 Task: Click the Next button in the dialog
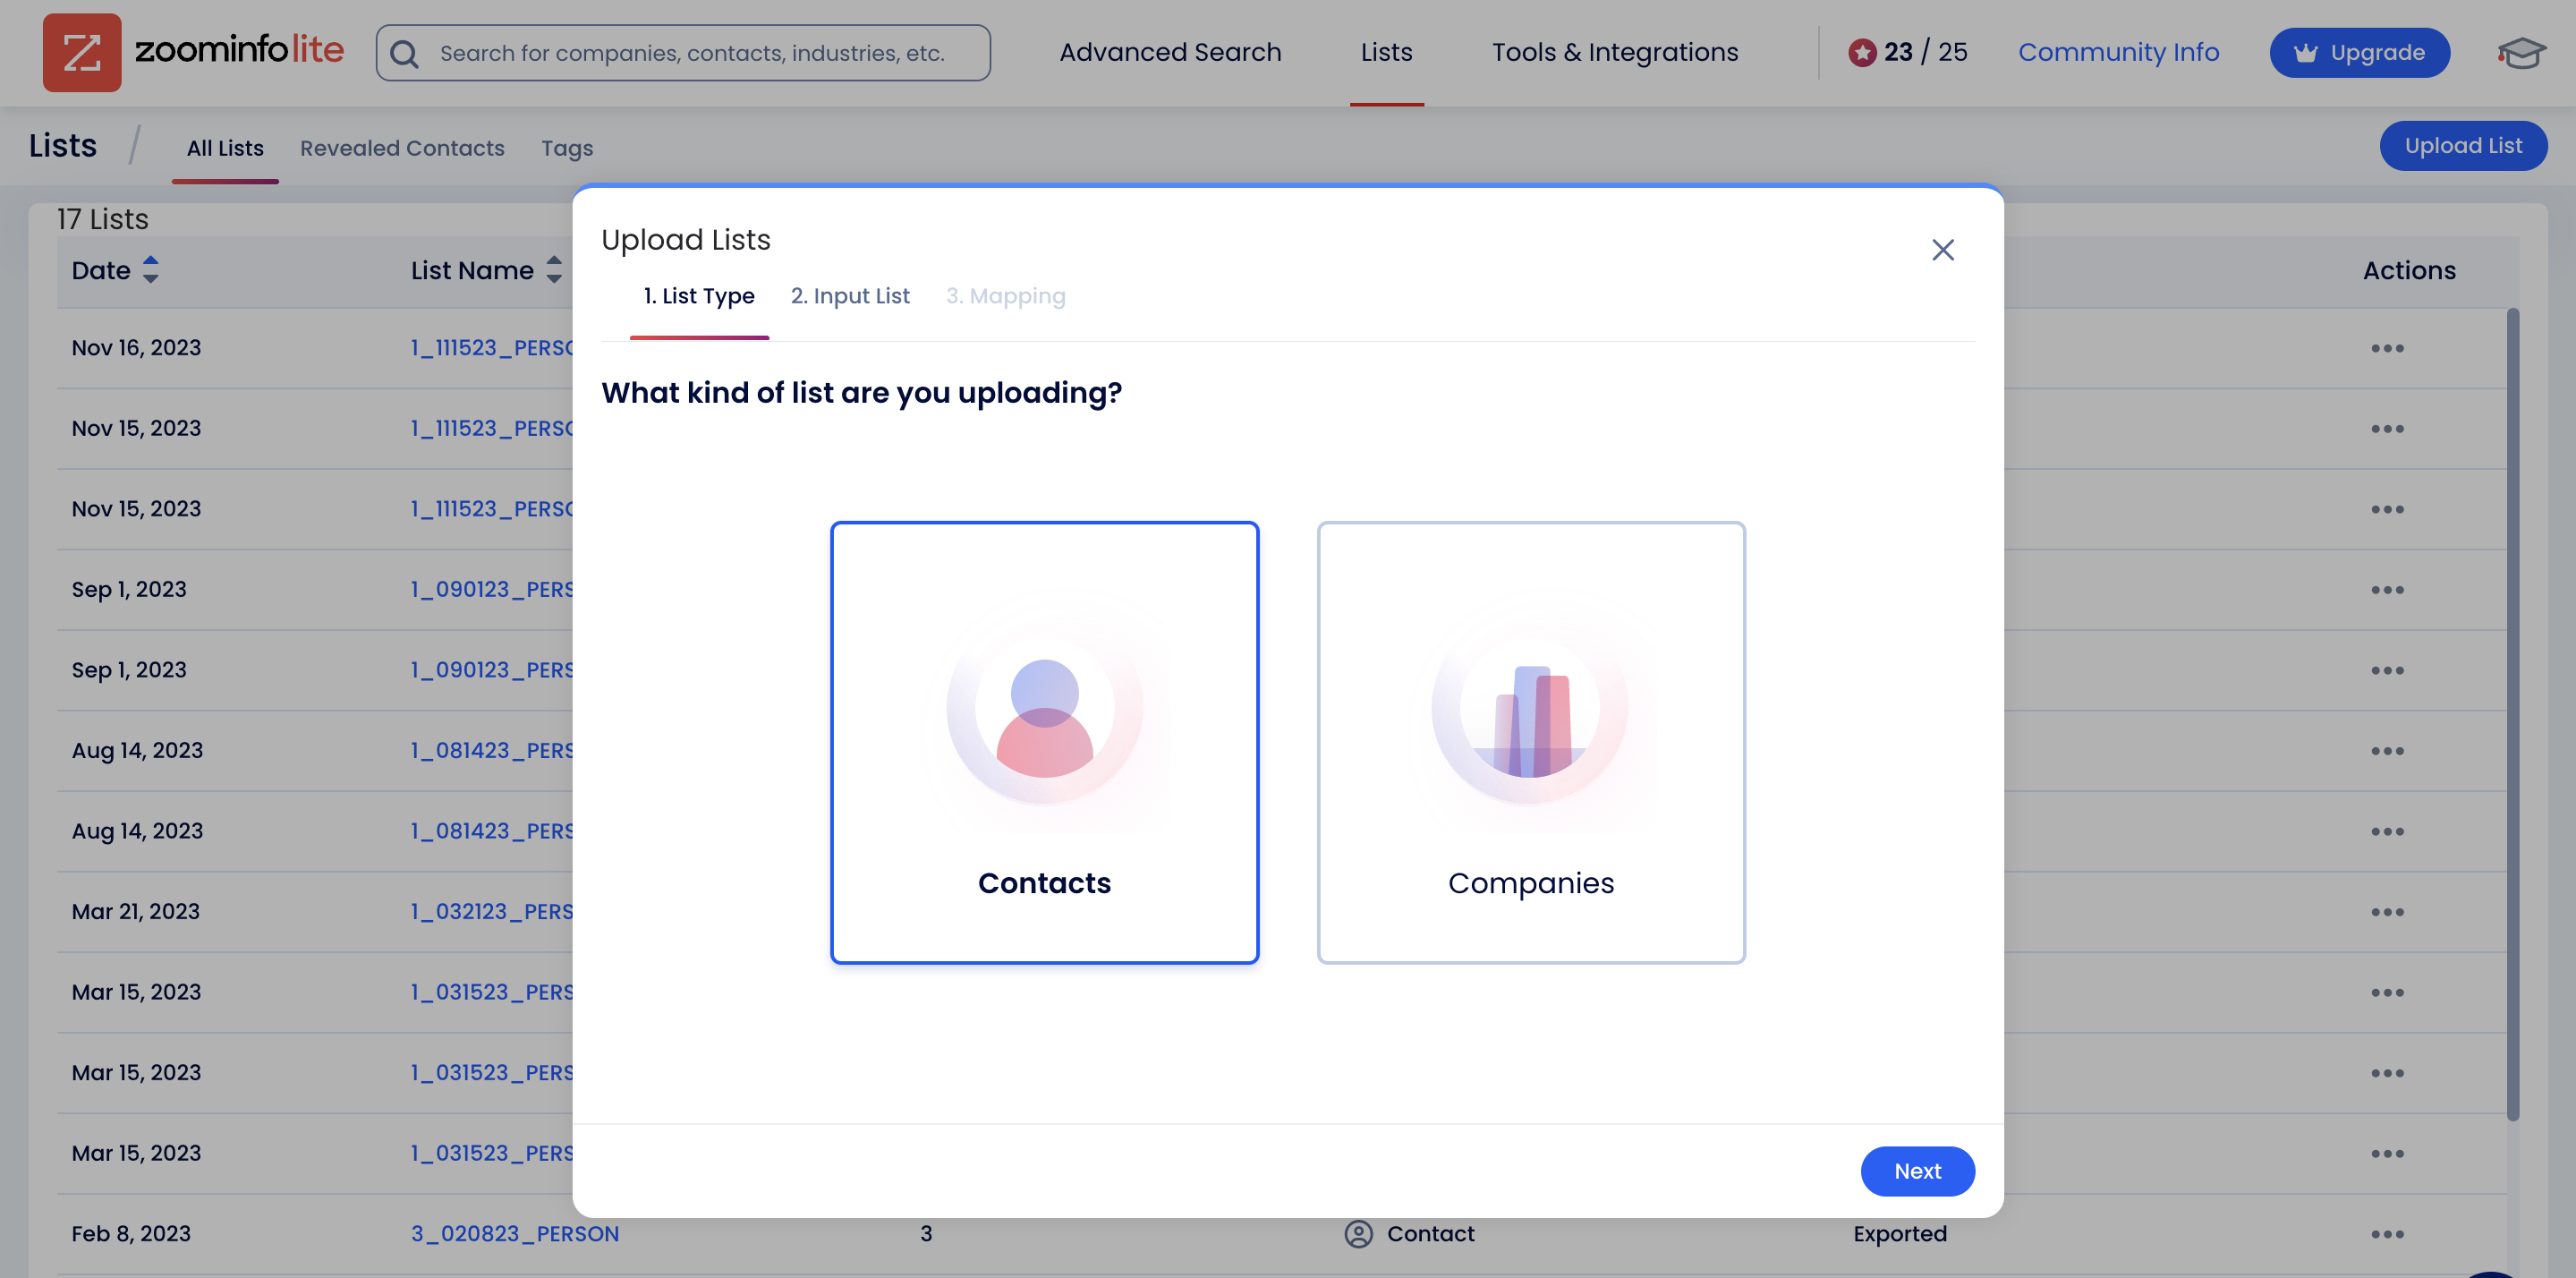(1917, 1171)
